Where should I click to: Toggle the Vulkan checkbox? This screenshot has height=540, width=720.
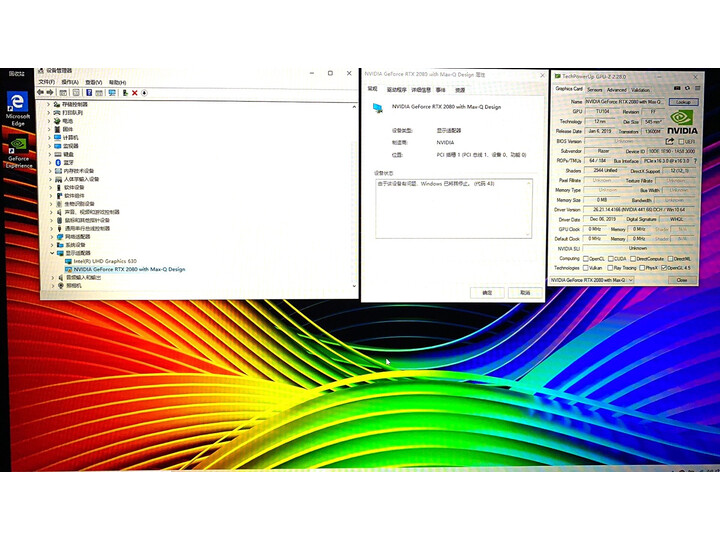586,268
